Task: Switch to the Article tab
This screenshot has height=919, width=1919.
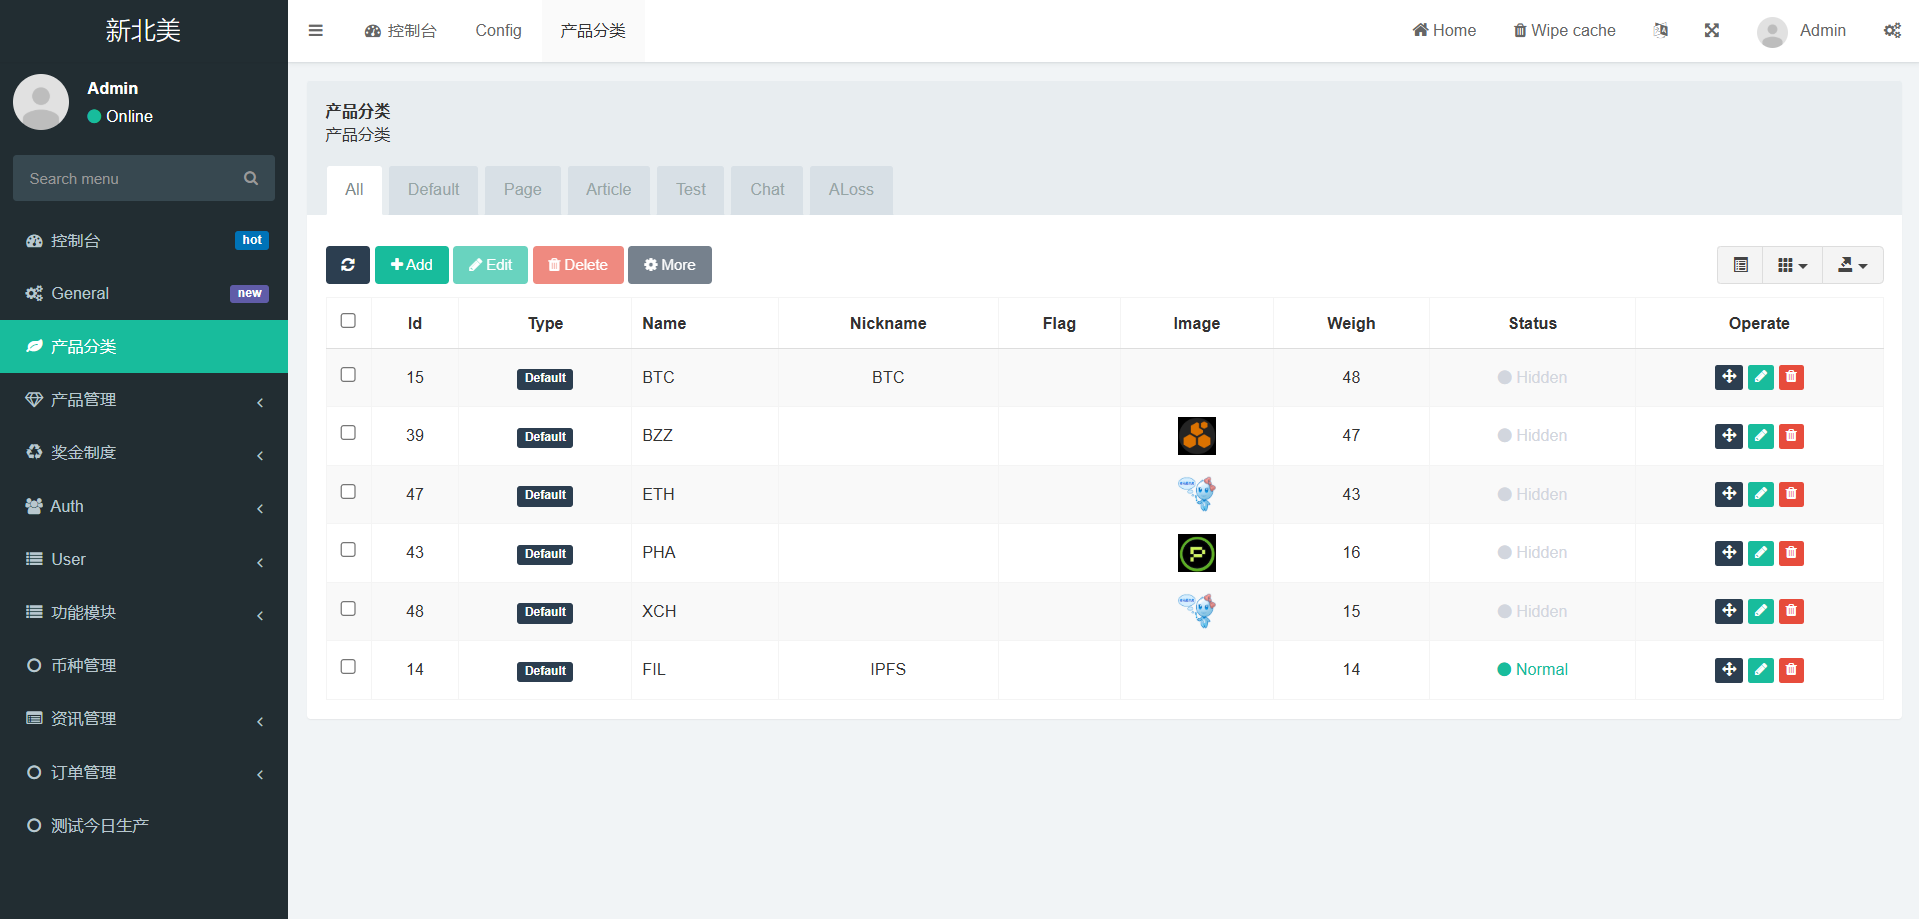Action: [x=608, y=190]
